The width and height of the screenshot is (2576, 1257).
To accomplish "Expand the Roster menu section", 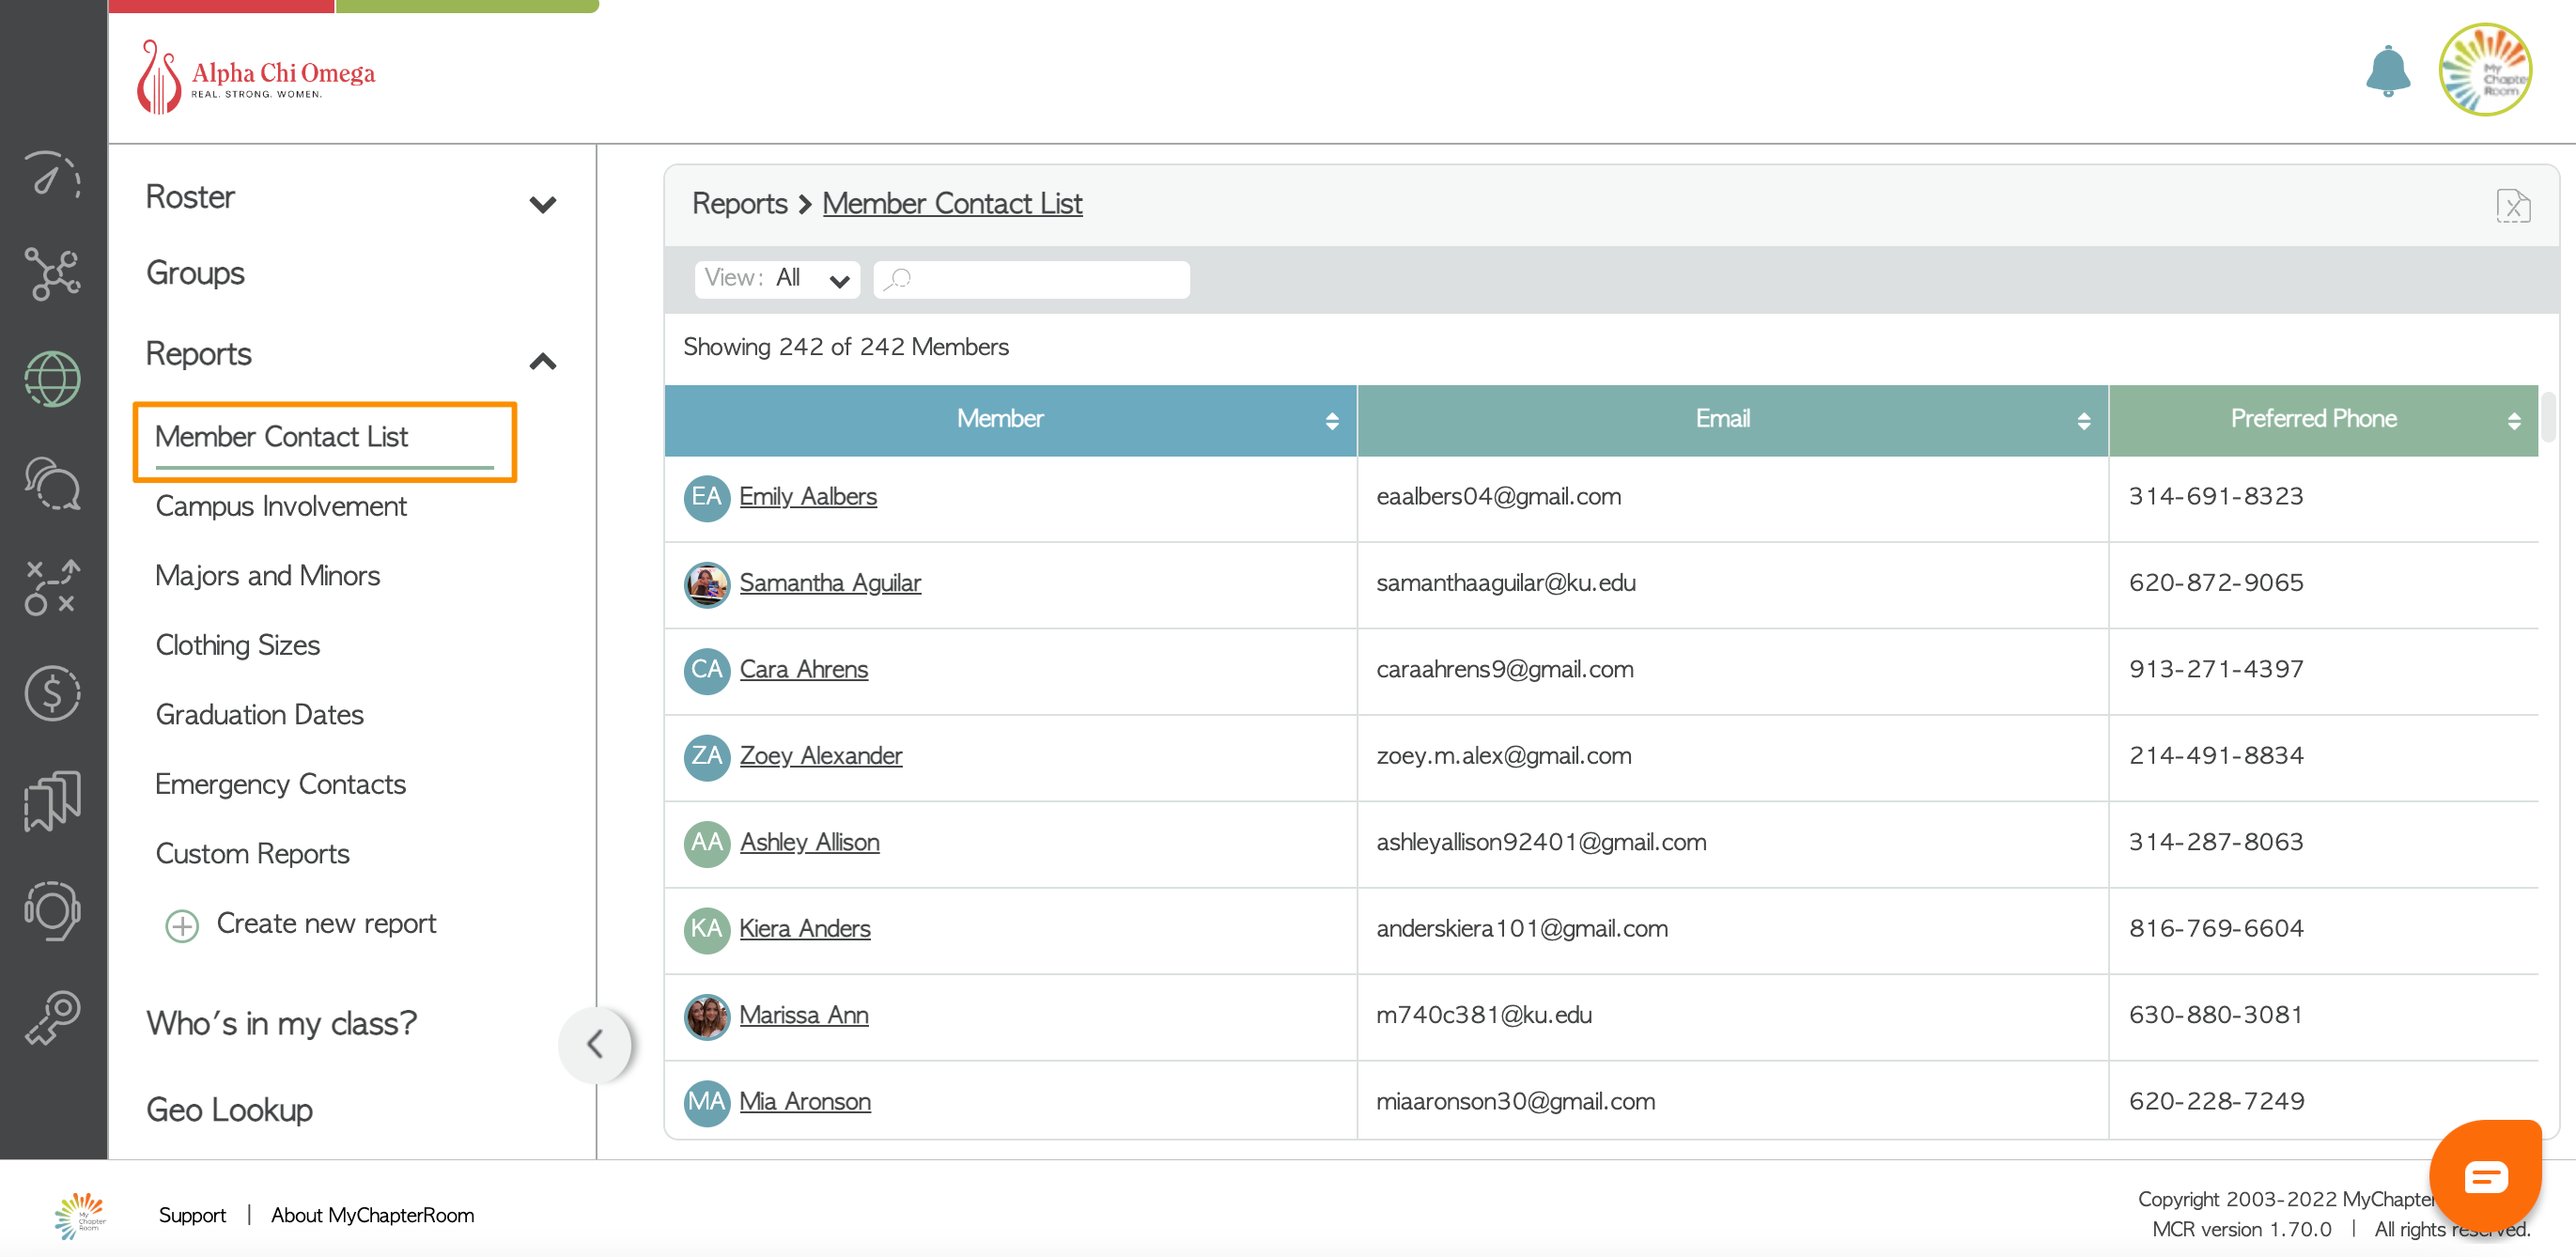I will (x=542, y=204).
